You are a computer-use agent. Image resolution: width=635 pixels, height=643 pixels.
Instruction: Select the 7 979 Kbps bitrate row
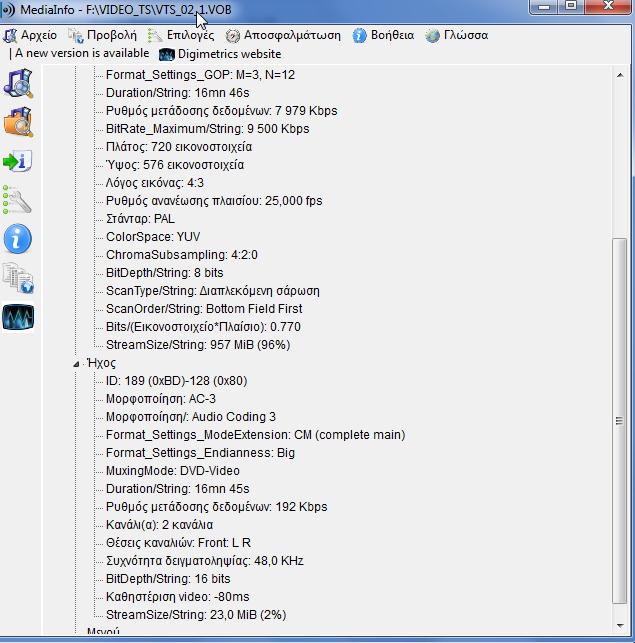222,111
